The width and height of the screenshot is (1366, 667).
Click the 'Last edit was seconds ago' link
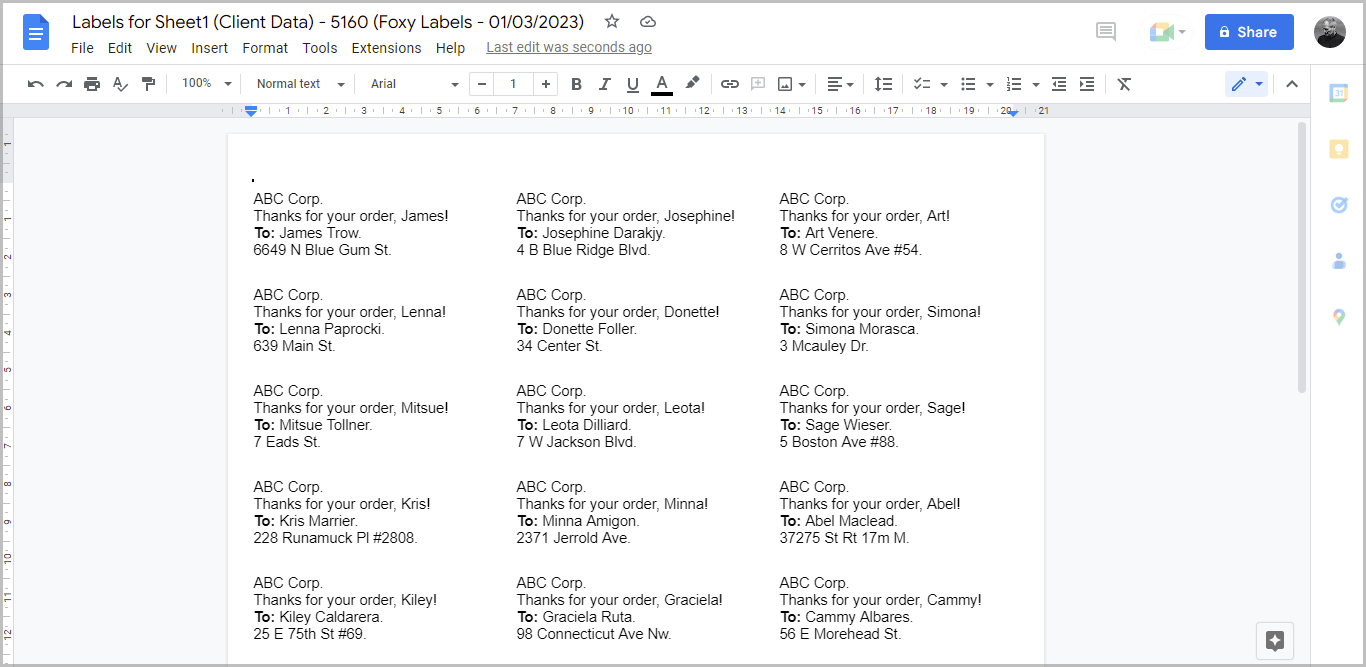568,47
